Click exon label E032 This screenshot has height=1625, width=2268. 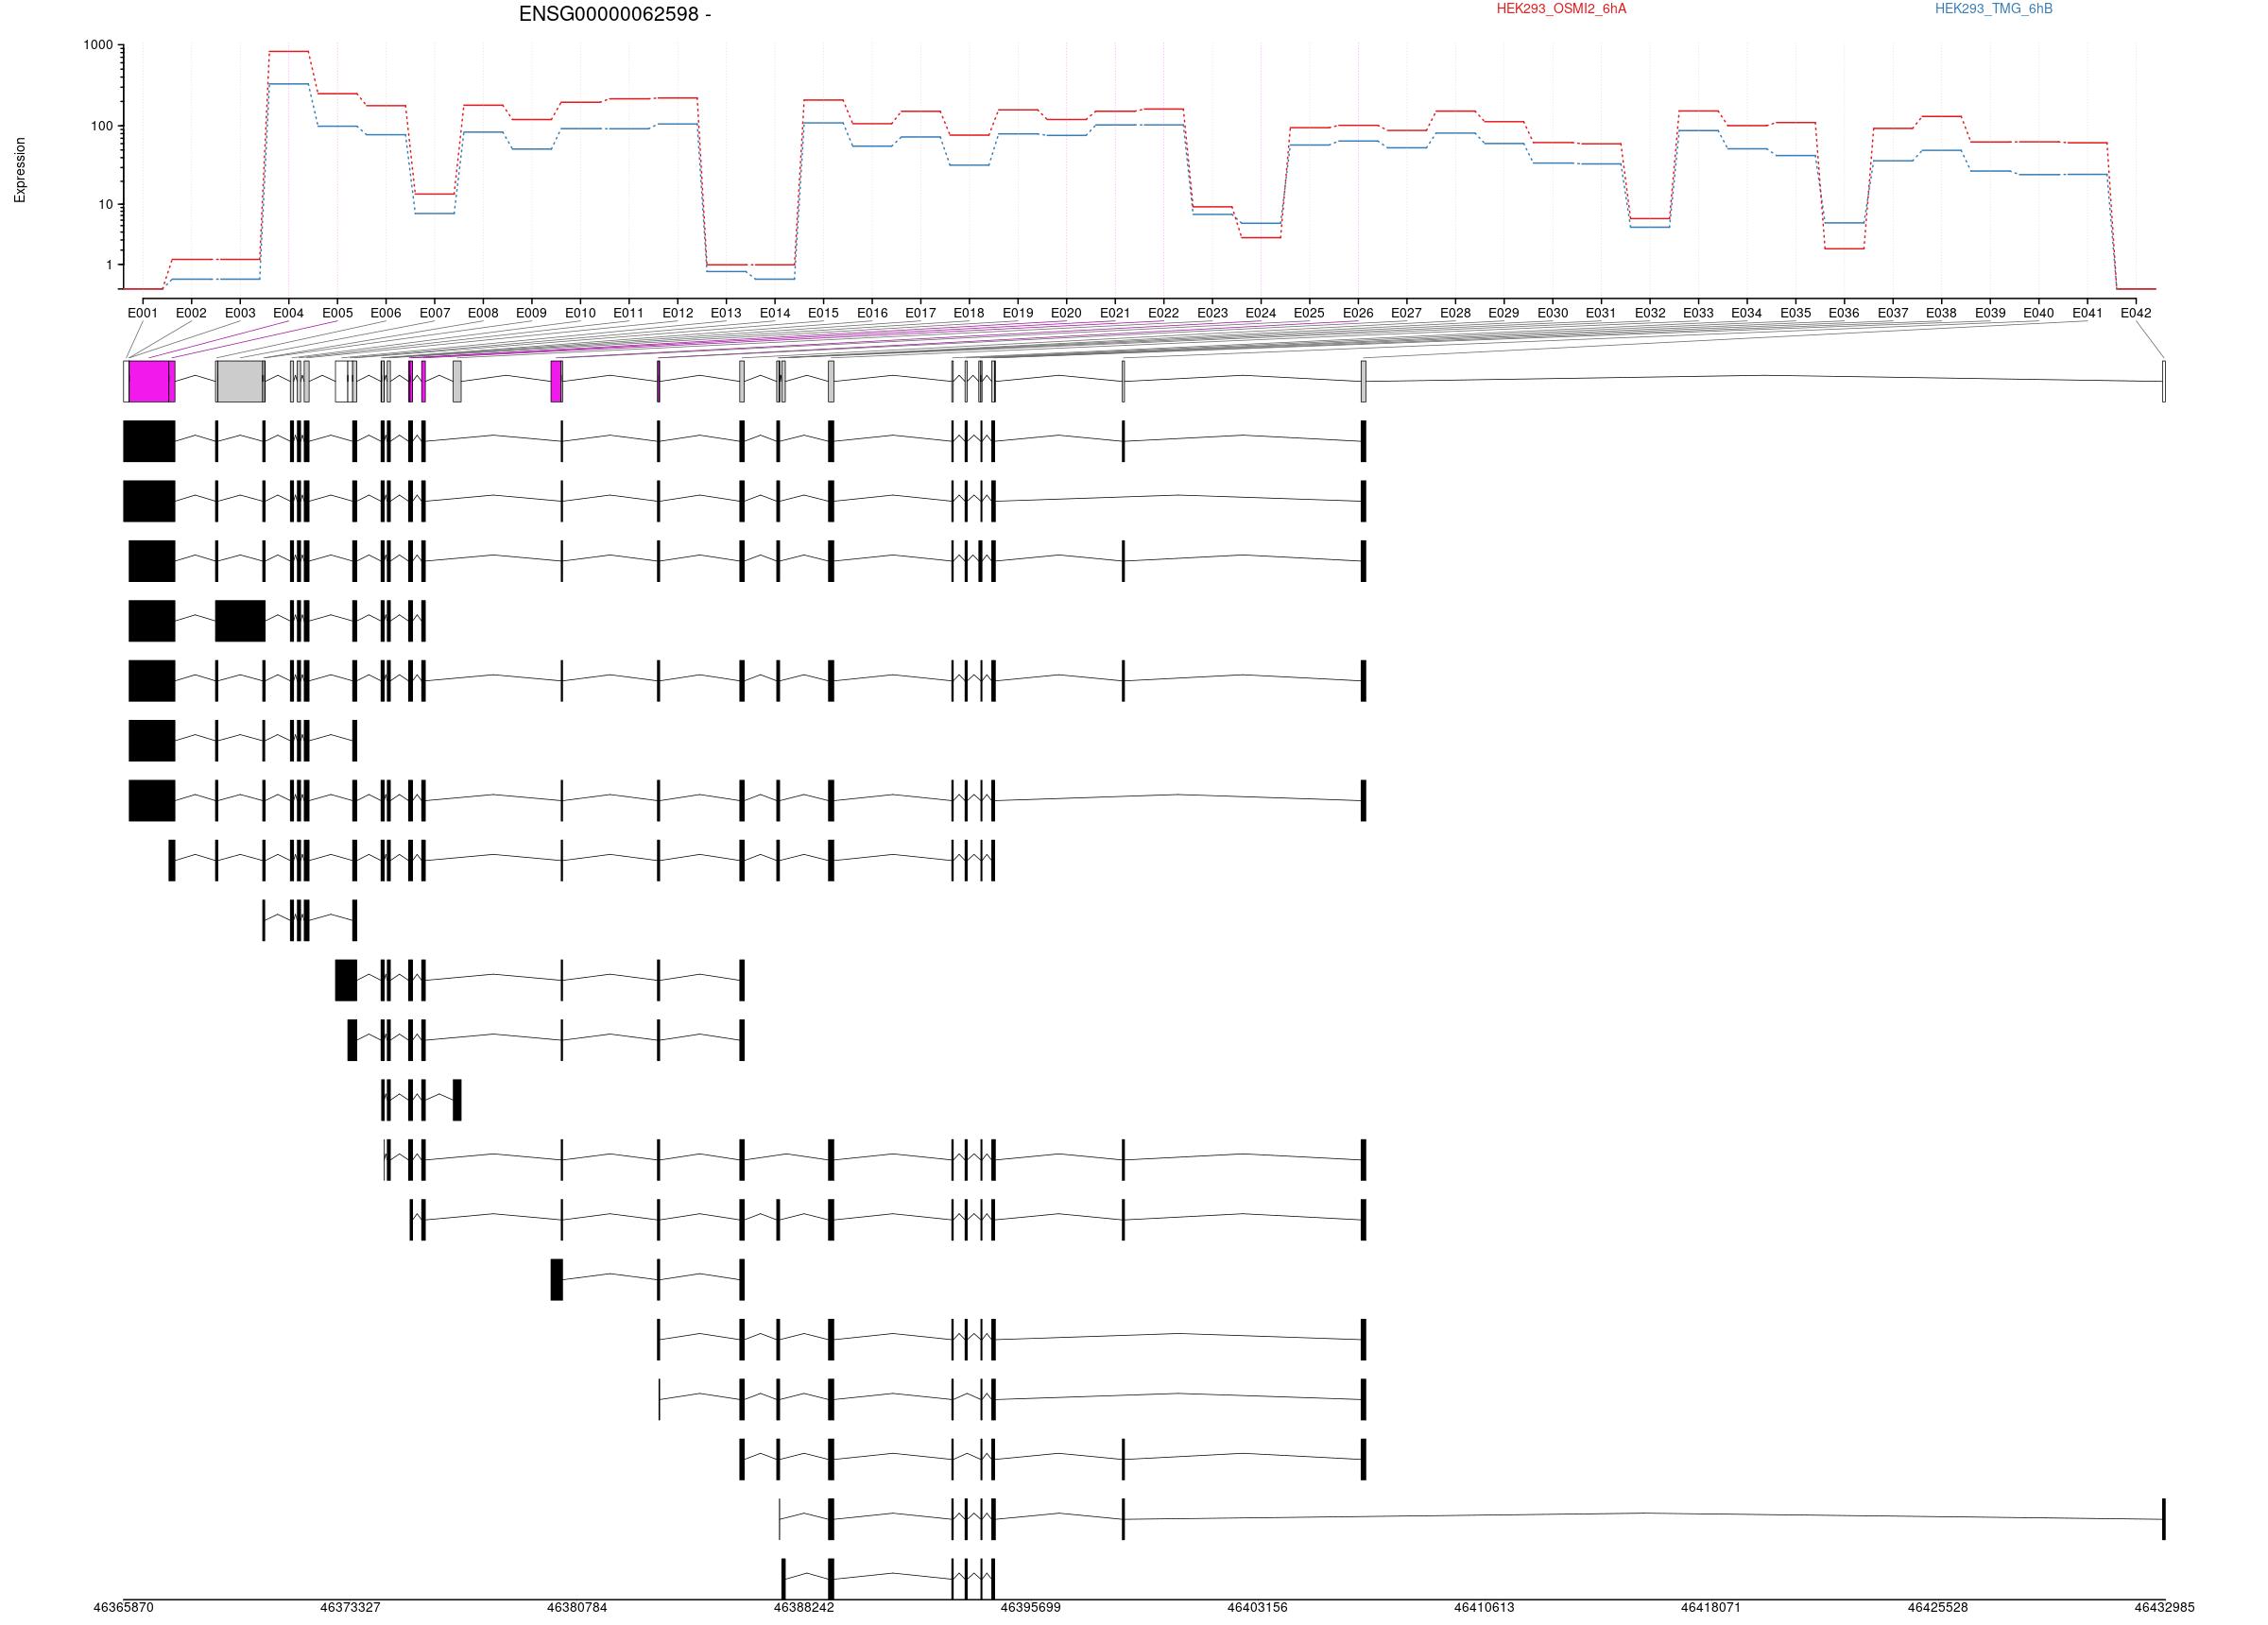[1650, 313]
